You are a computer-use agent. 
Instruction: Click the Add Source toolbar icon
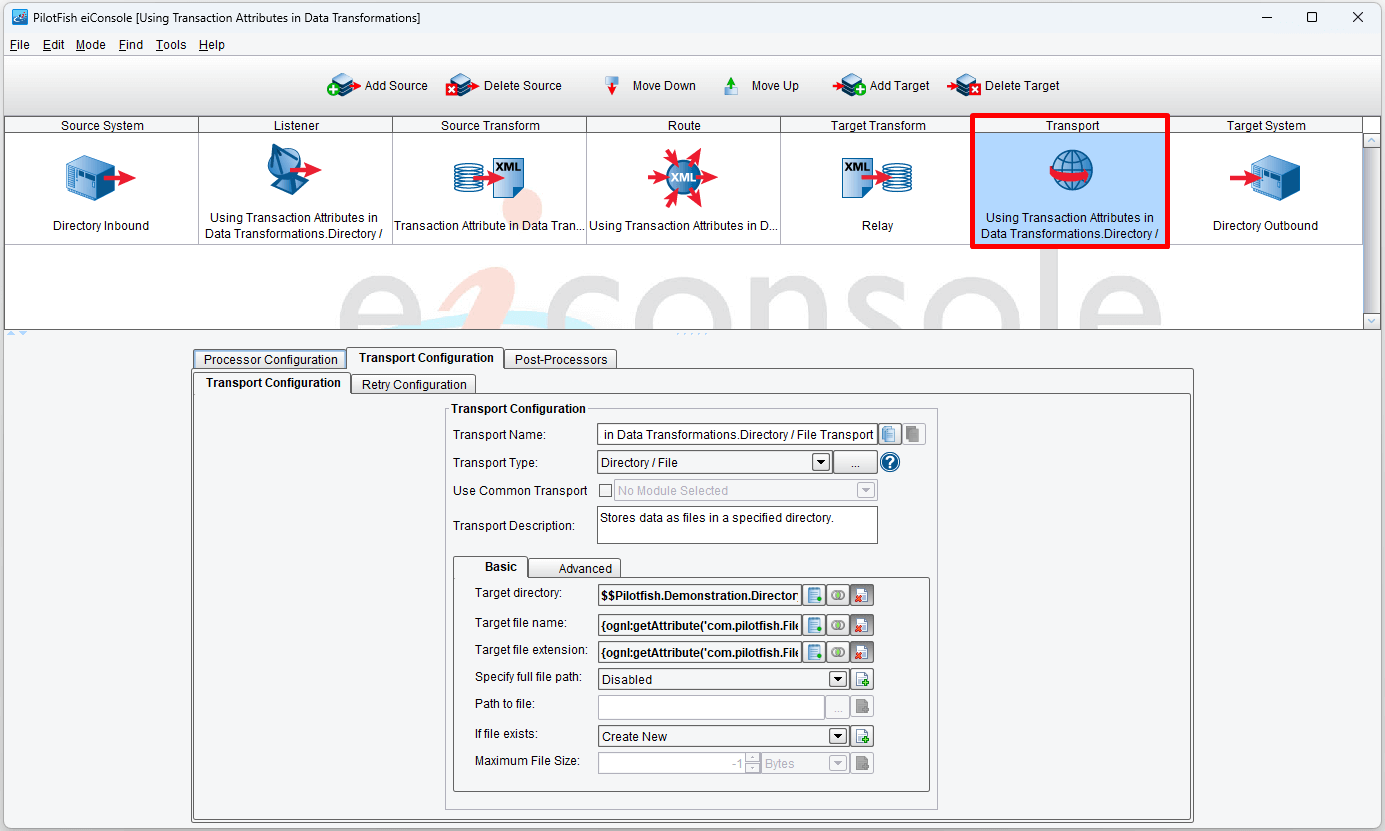coord(344,86)
